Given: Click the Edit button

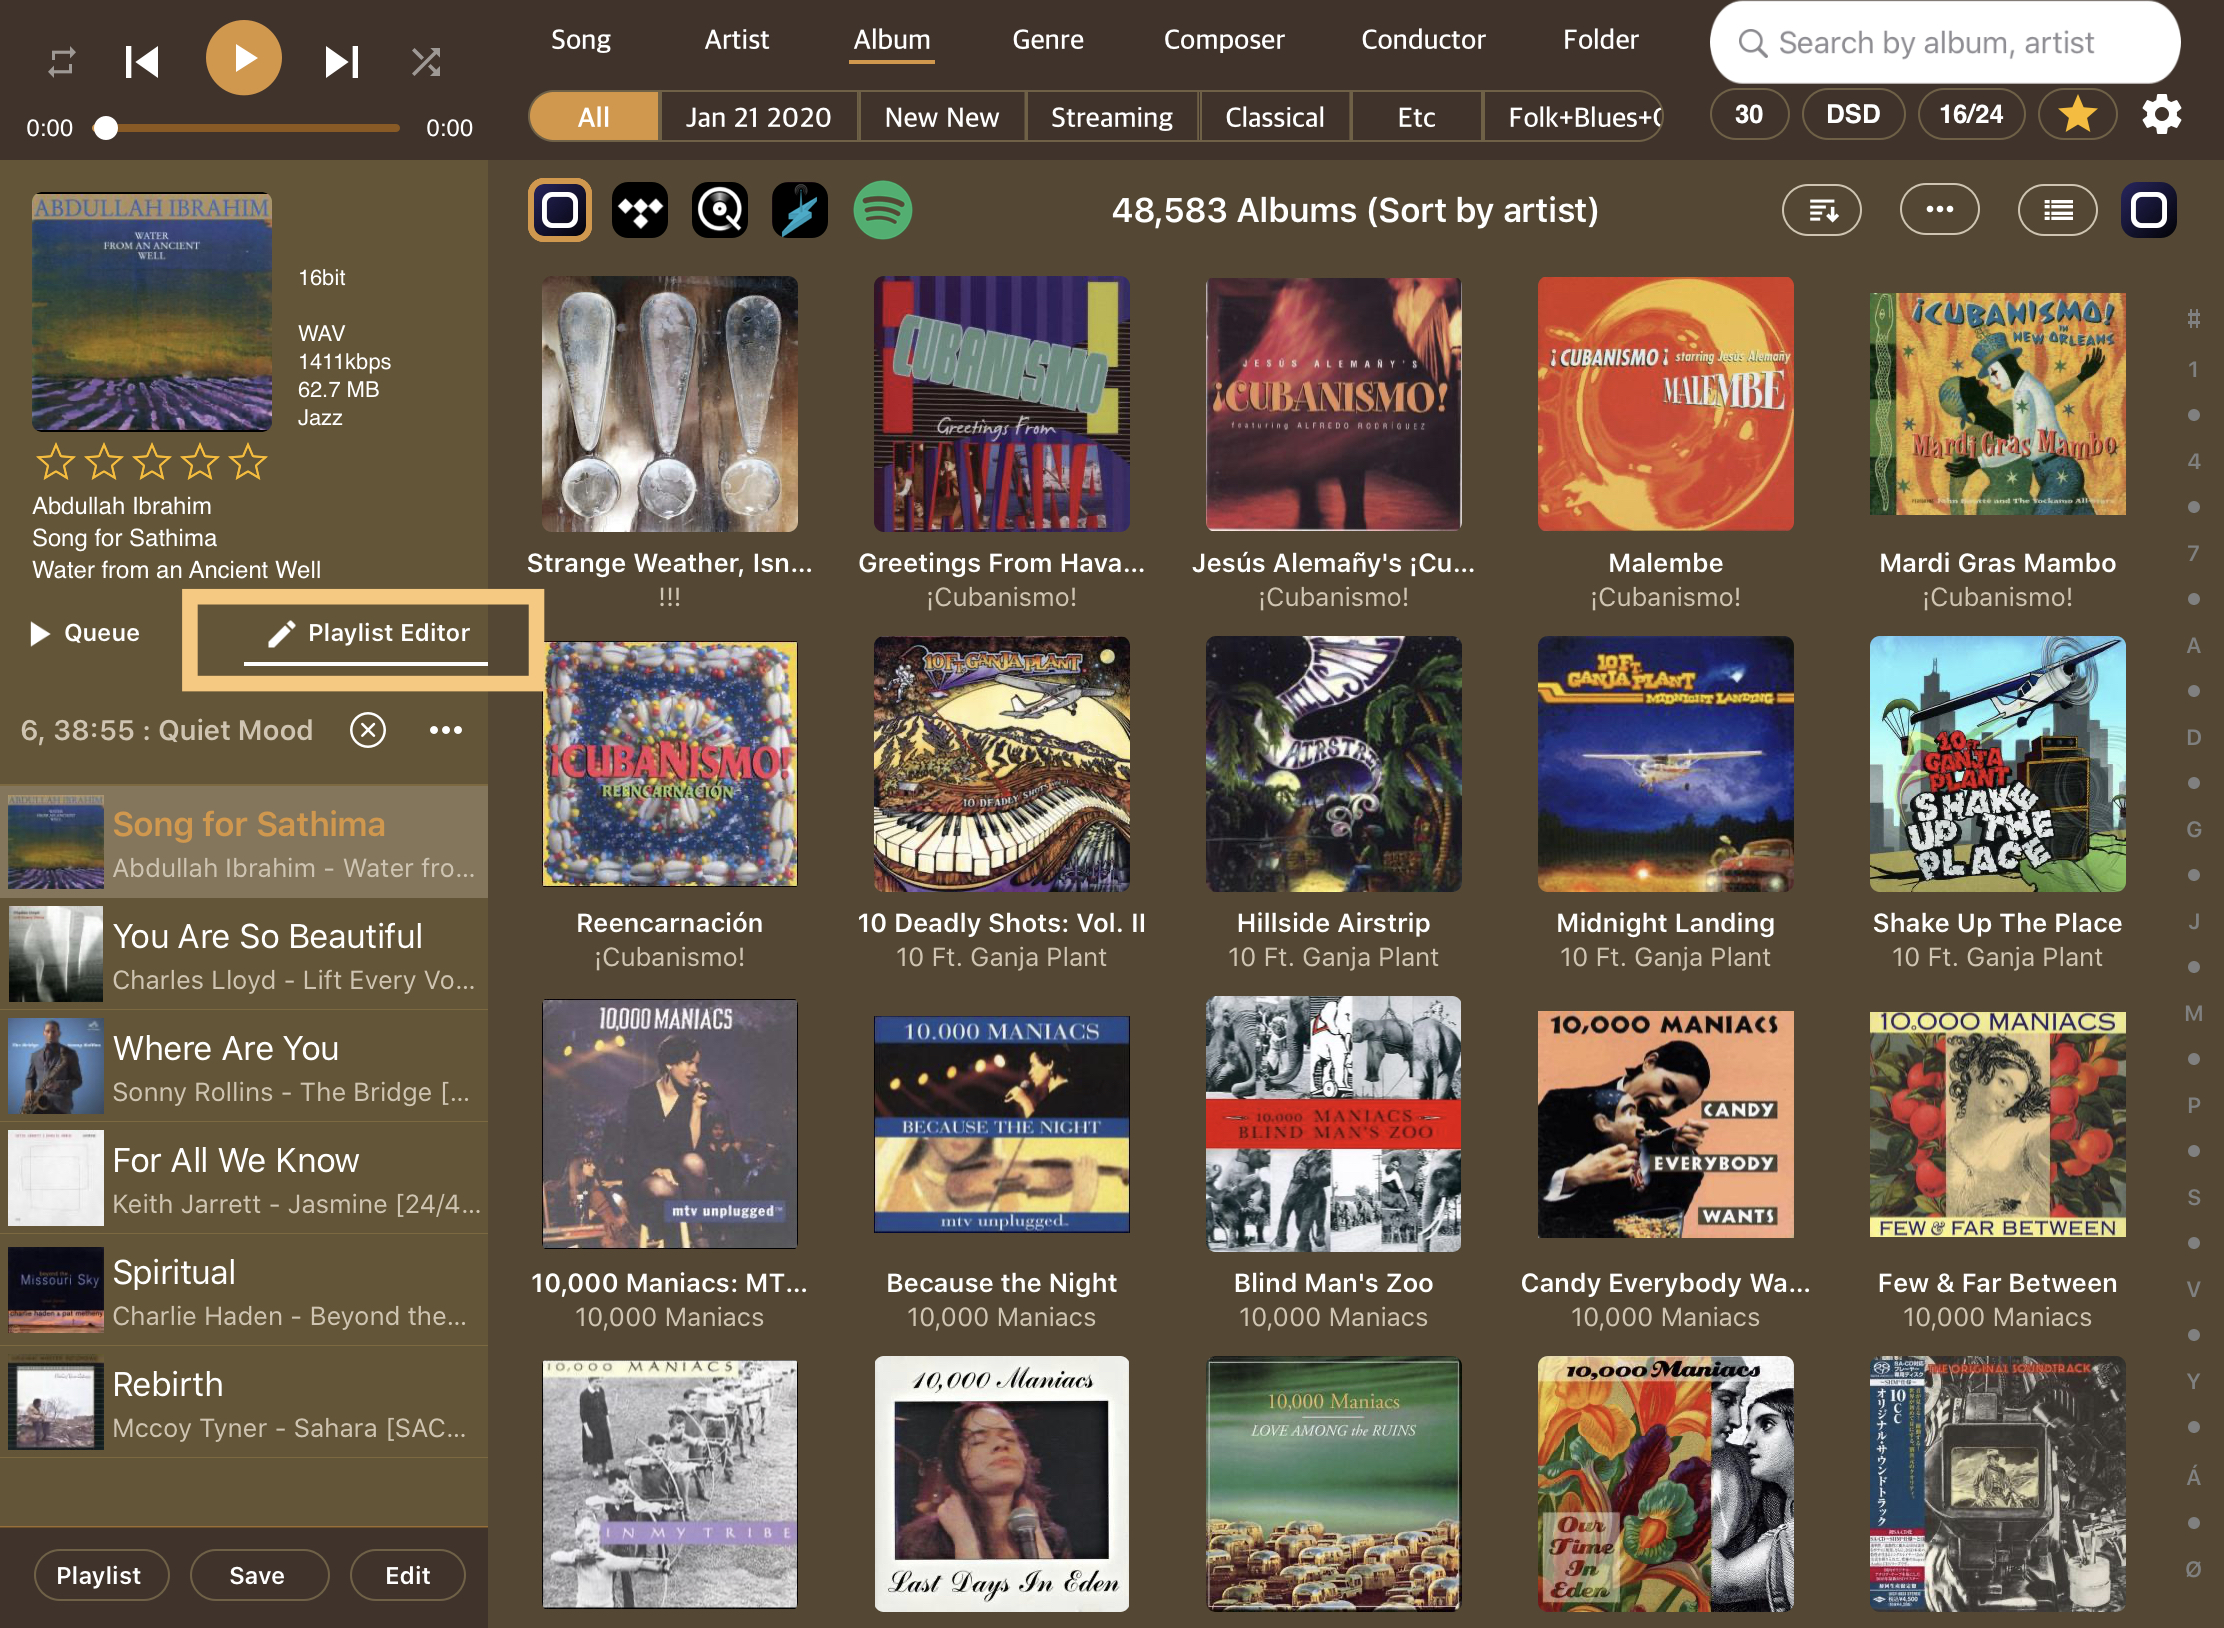Looking at the screenshot, I should [408, 1575].
